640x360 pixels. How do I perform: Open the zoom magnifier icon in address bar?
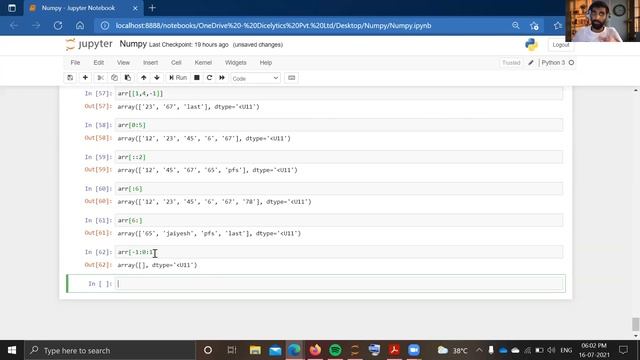pos(516,25)
